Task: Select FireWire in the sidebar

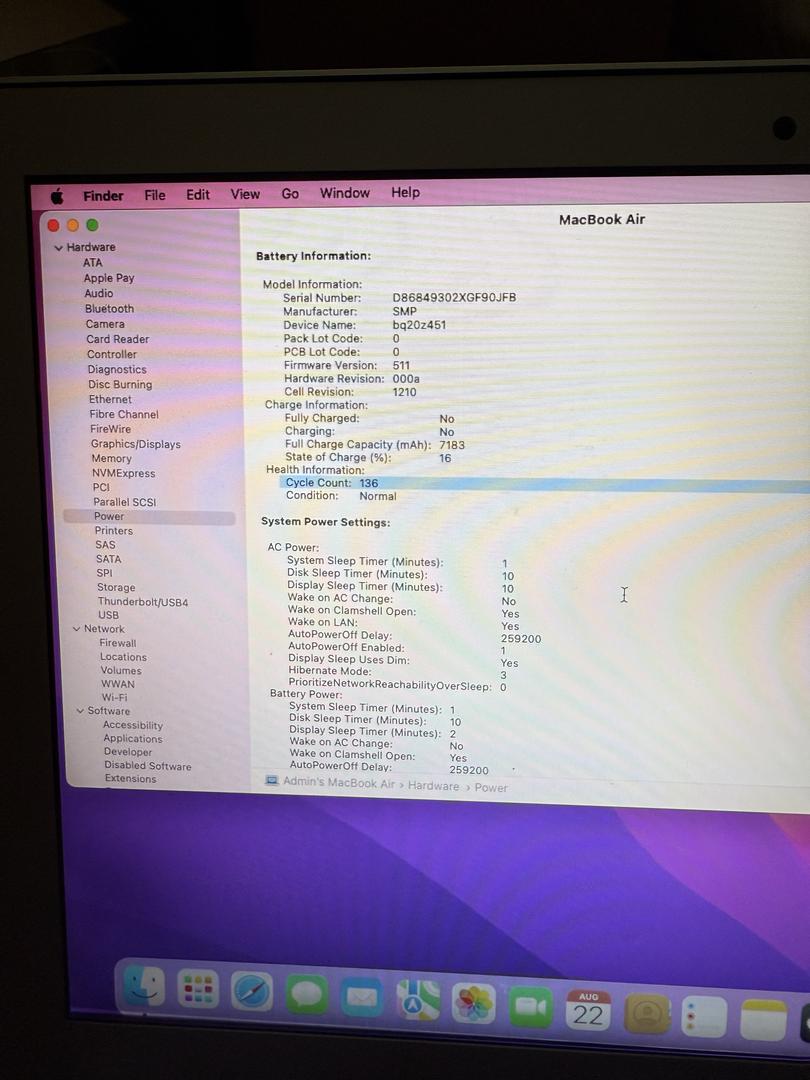Action: click(110, 428)
